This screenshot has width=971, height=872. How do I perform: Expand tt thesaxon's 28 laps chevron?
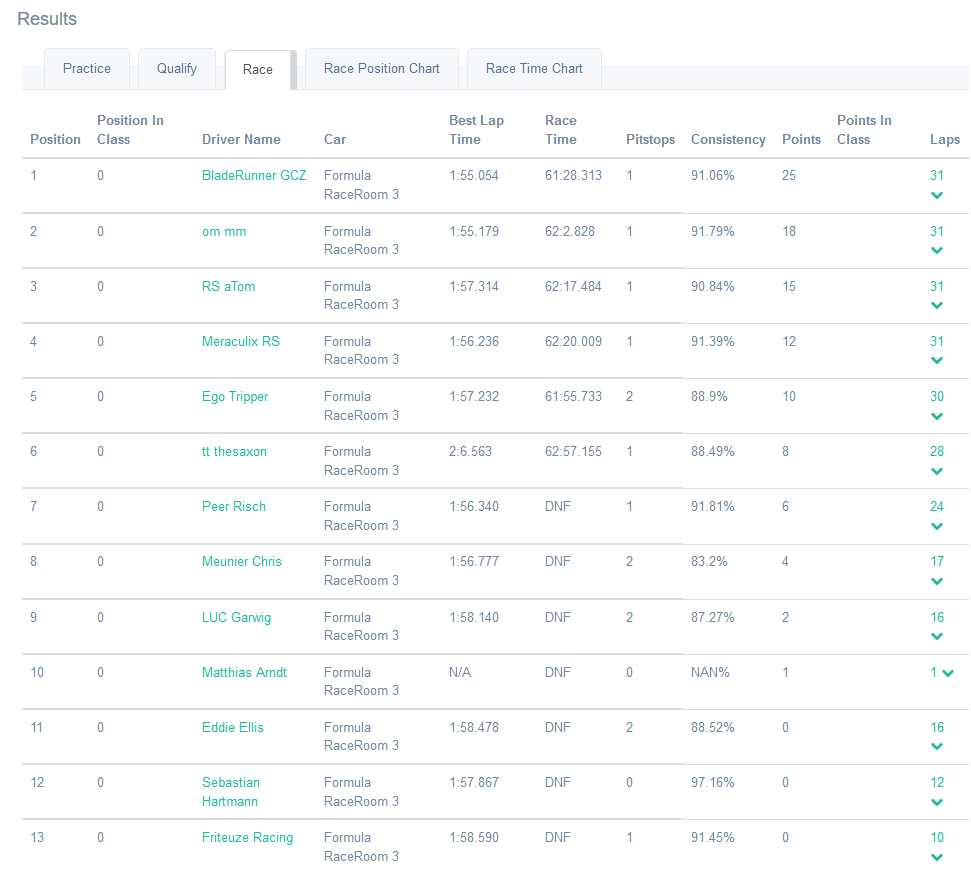tap(937, 470)
